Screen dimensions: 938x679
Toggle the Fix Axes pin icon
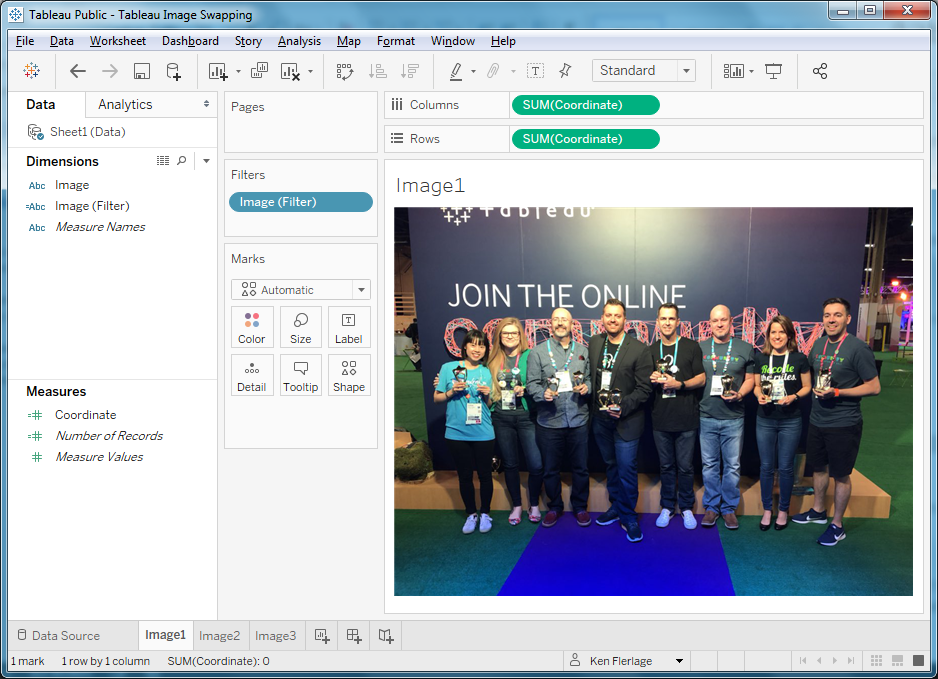tap(565, 71)
